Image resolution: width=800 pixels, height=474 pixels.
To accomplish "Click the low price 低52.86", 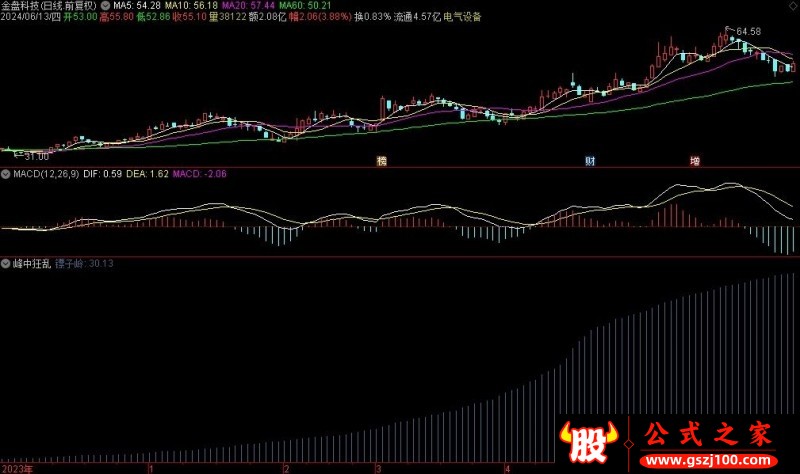I will tap(153, 17).
